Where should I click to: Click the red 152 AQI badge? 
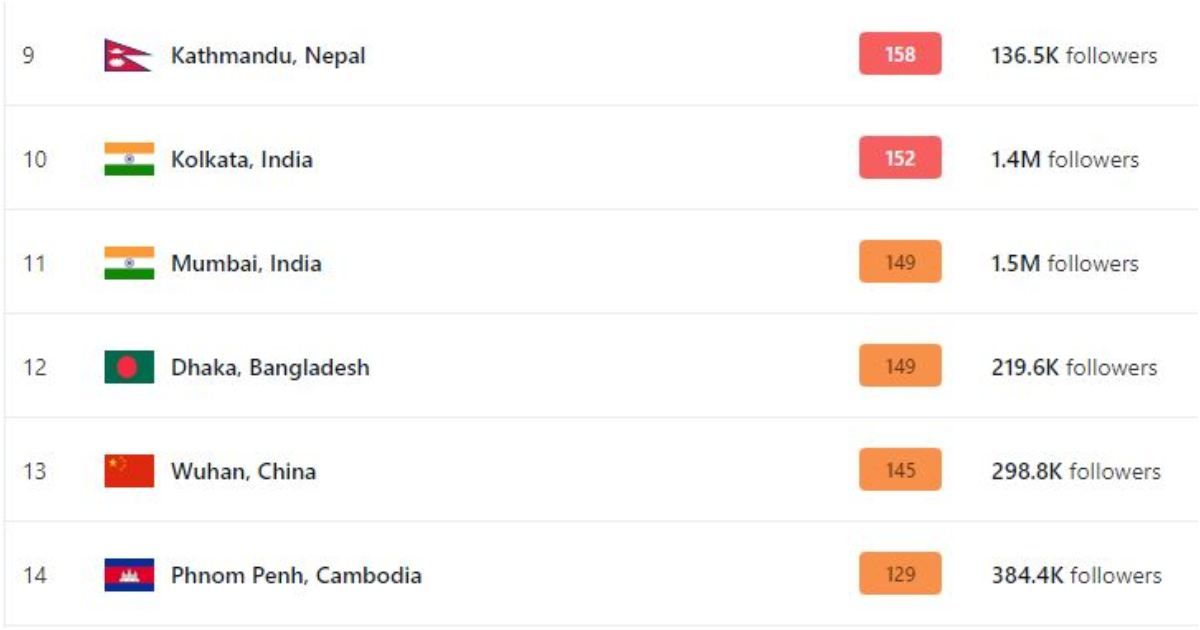click(x=900, y=158)
